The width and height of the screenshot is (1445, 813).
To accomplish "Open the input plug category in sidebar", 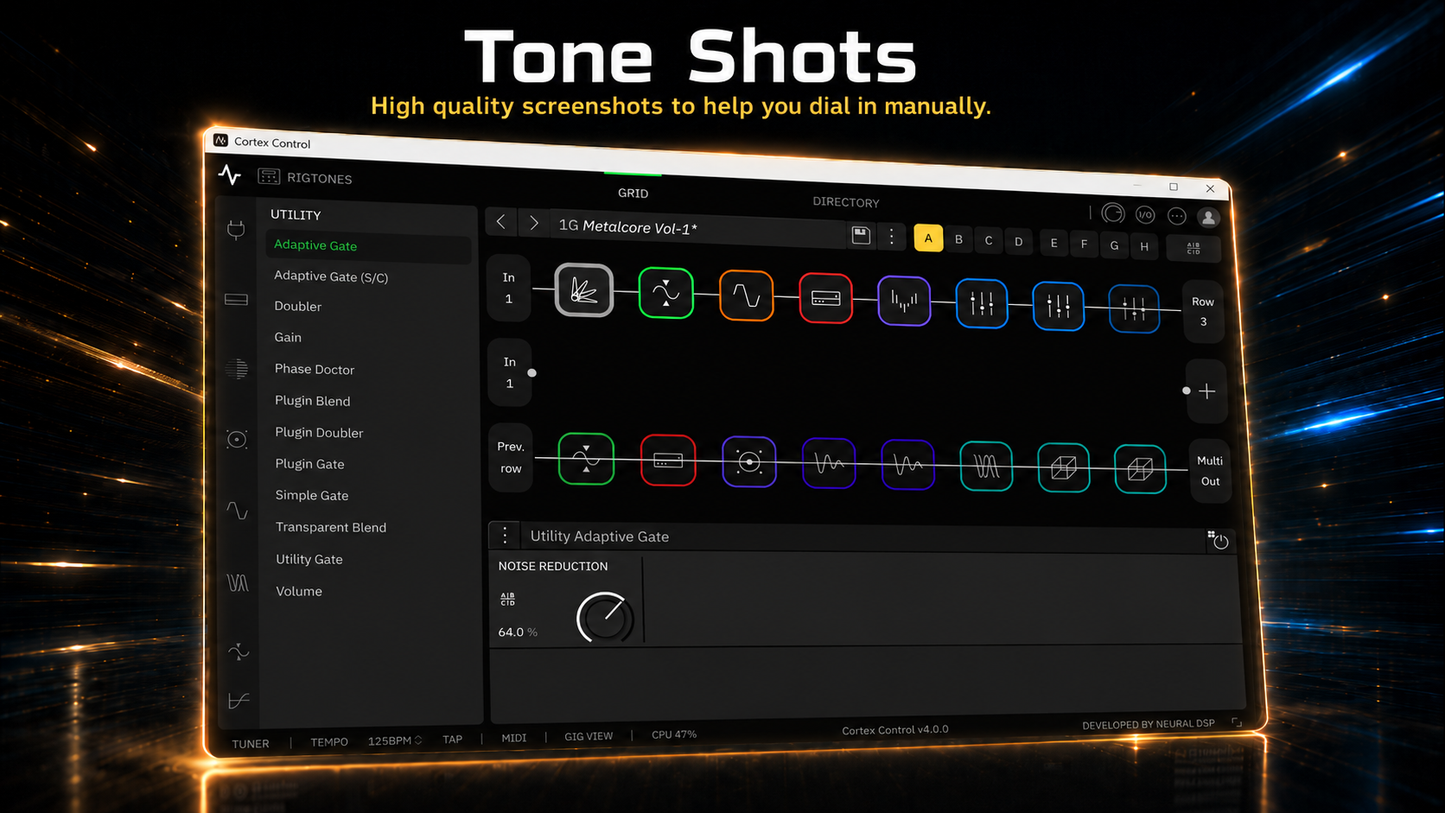I will [x=236, y=230].
